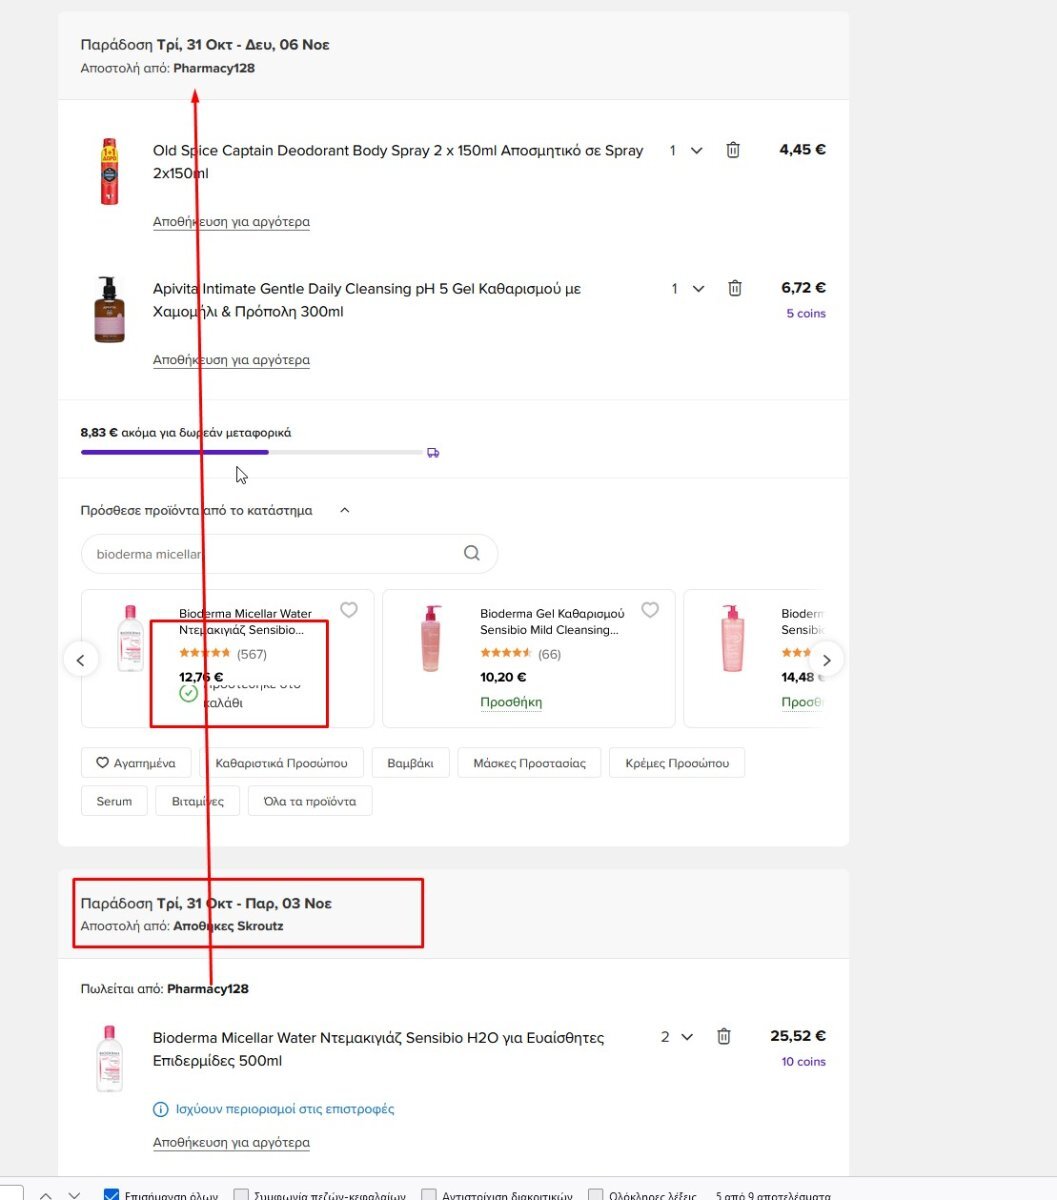Check the Ολόκληρες λέξεις option

[596, 1195]
